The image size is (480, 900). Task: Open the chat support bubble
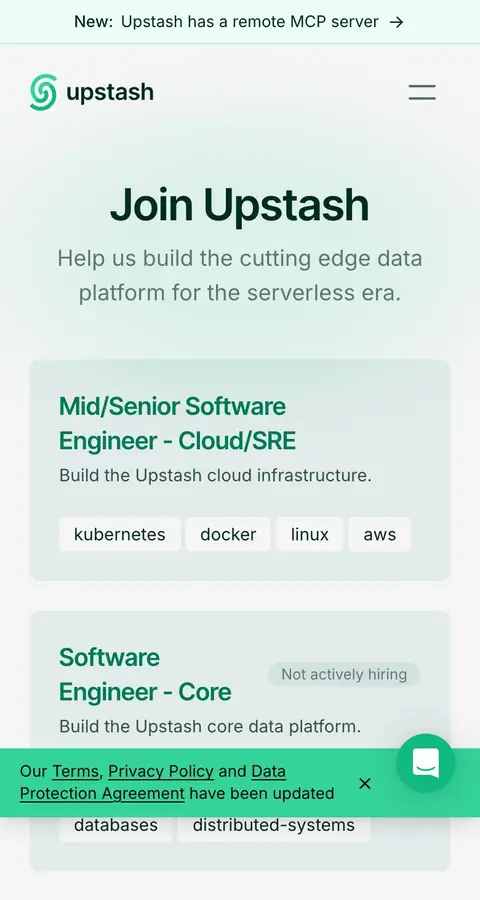click(x=425, y=763)
